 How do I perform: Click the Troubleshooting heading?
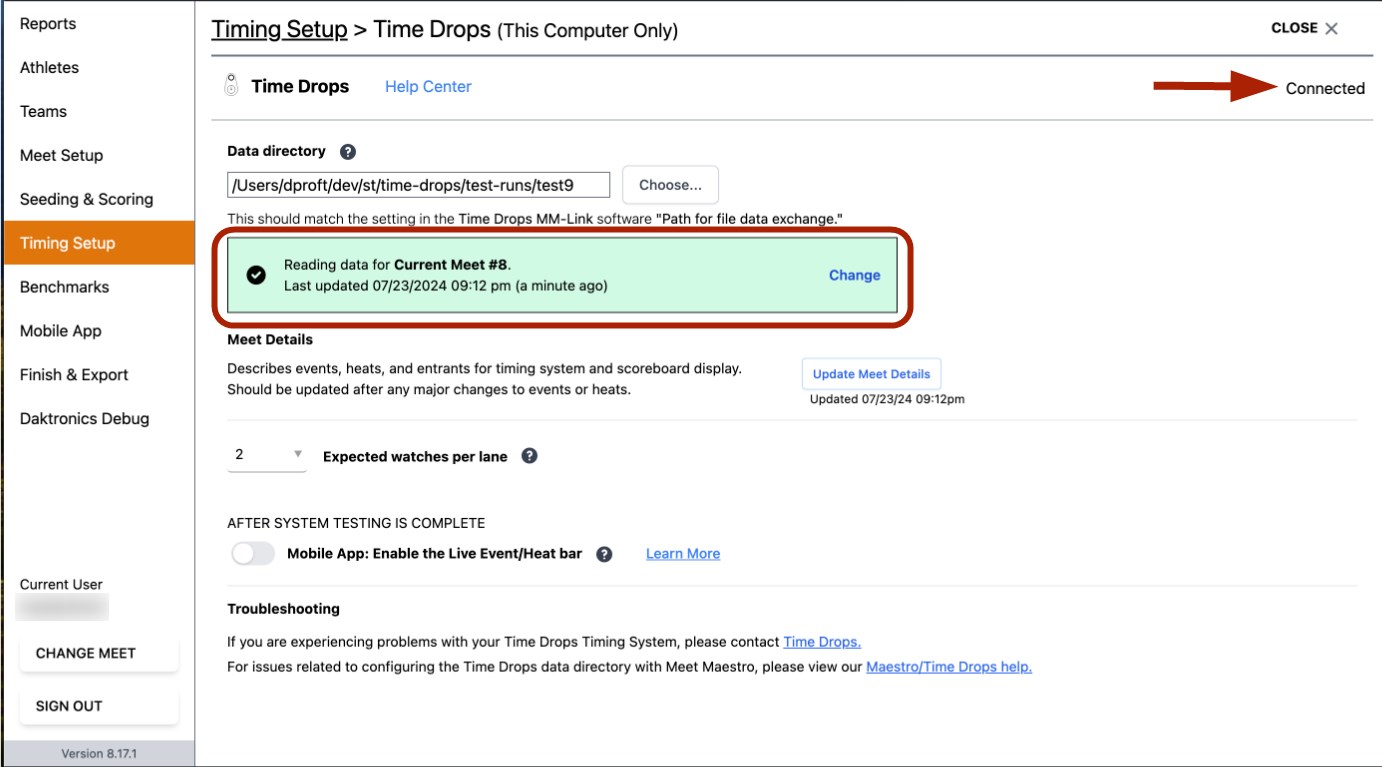(x=283, y=608)
